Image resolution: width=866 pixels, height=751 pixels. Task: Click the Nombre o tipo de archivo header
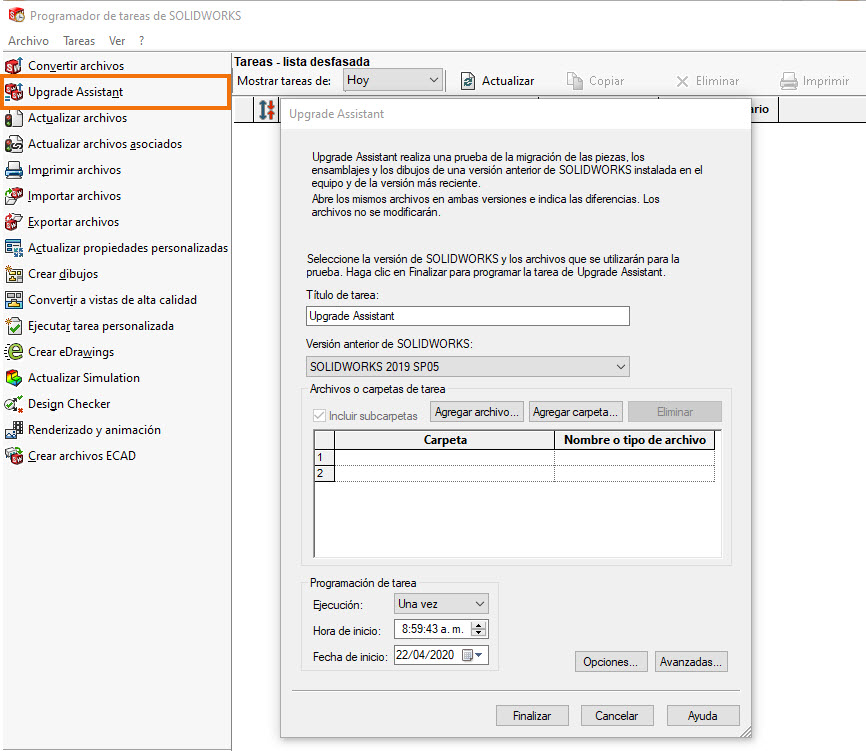pos(635,440)
